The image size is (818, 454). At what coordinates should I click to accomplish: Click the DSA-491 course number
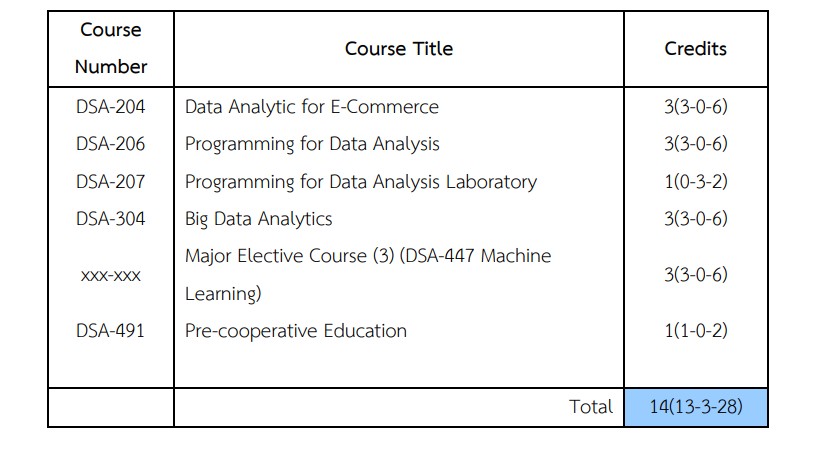[x=111, y=331]
